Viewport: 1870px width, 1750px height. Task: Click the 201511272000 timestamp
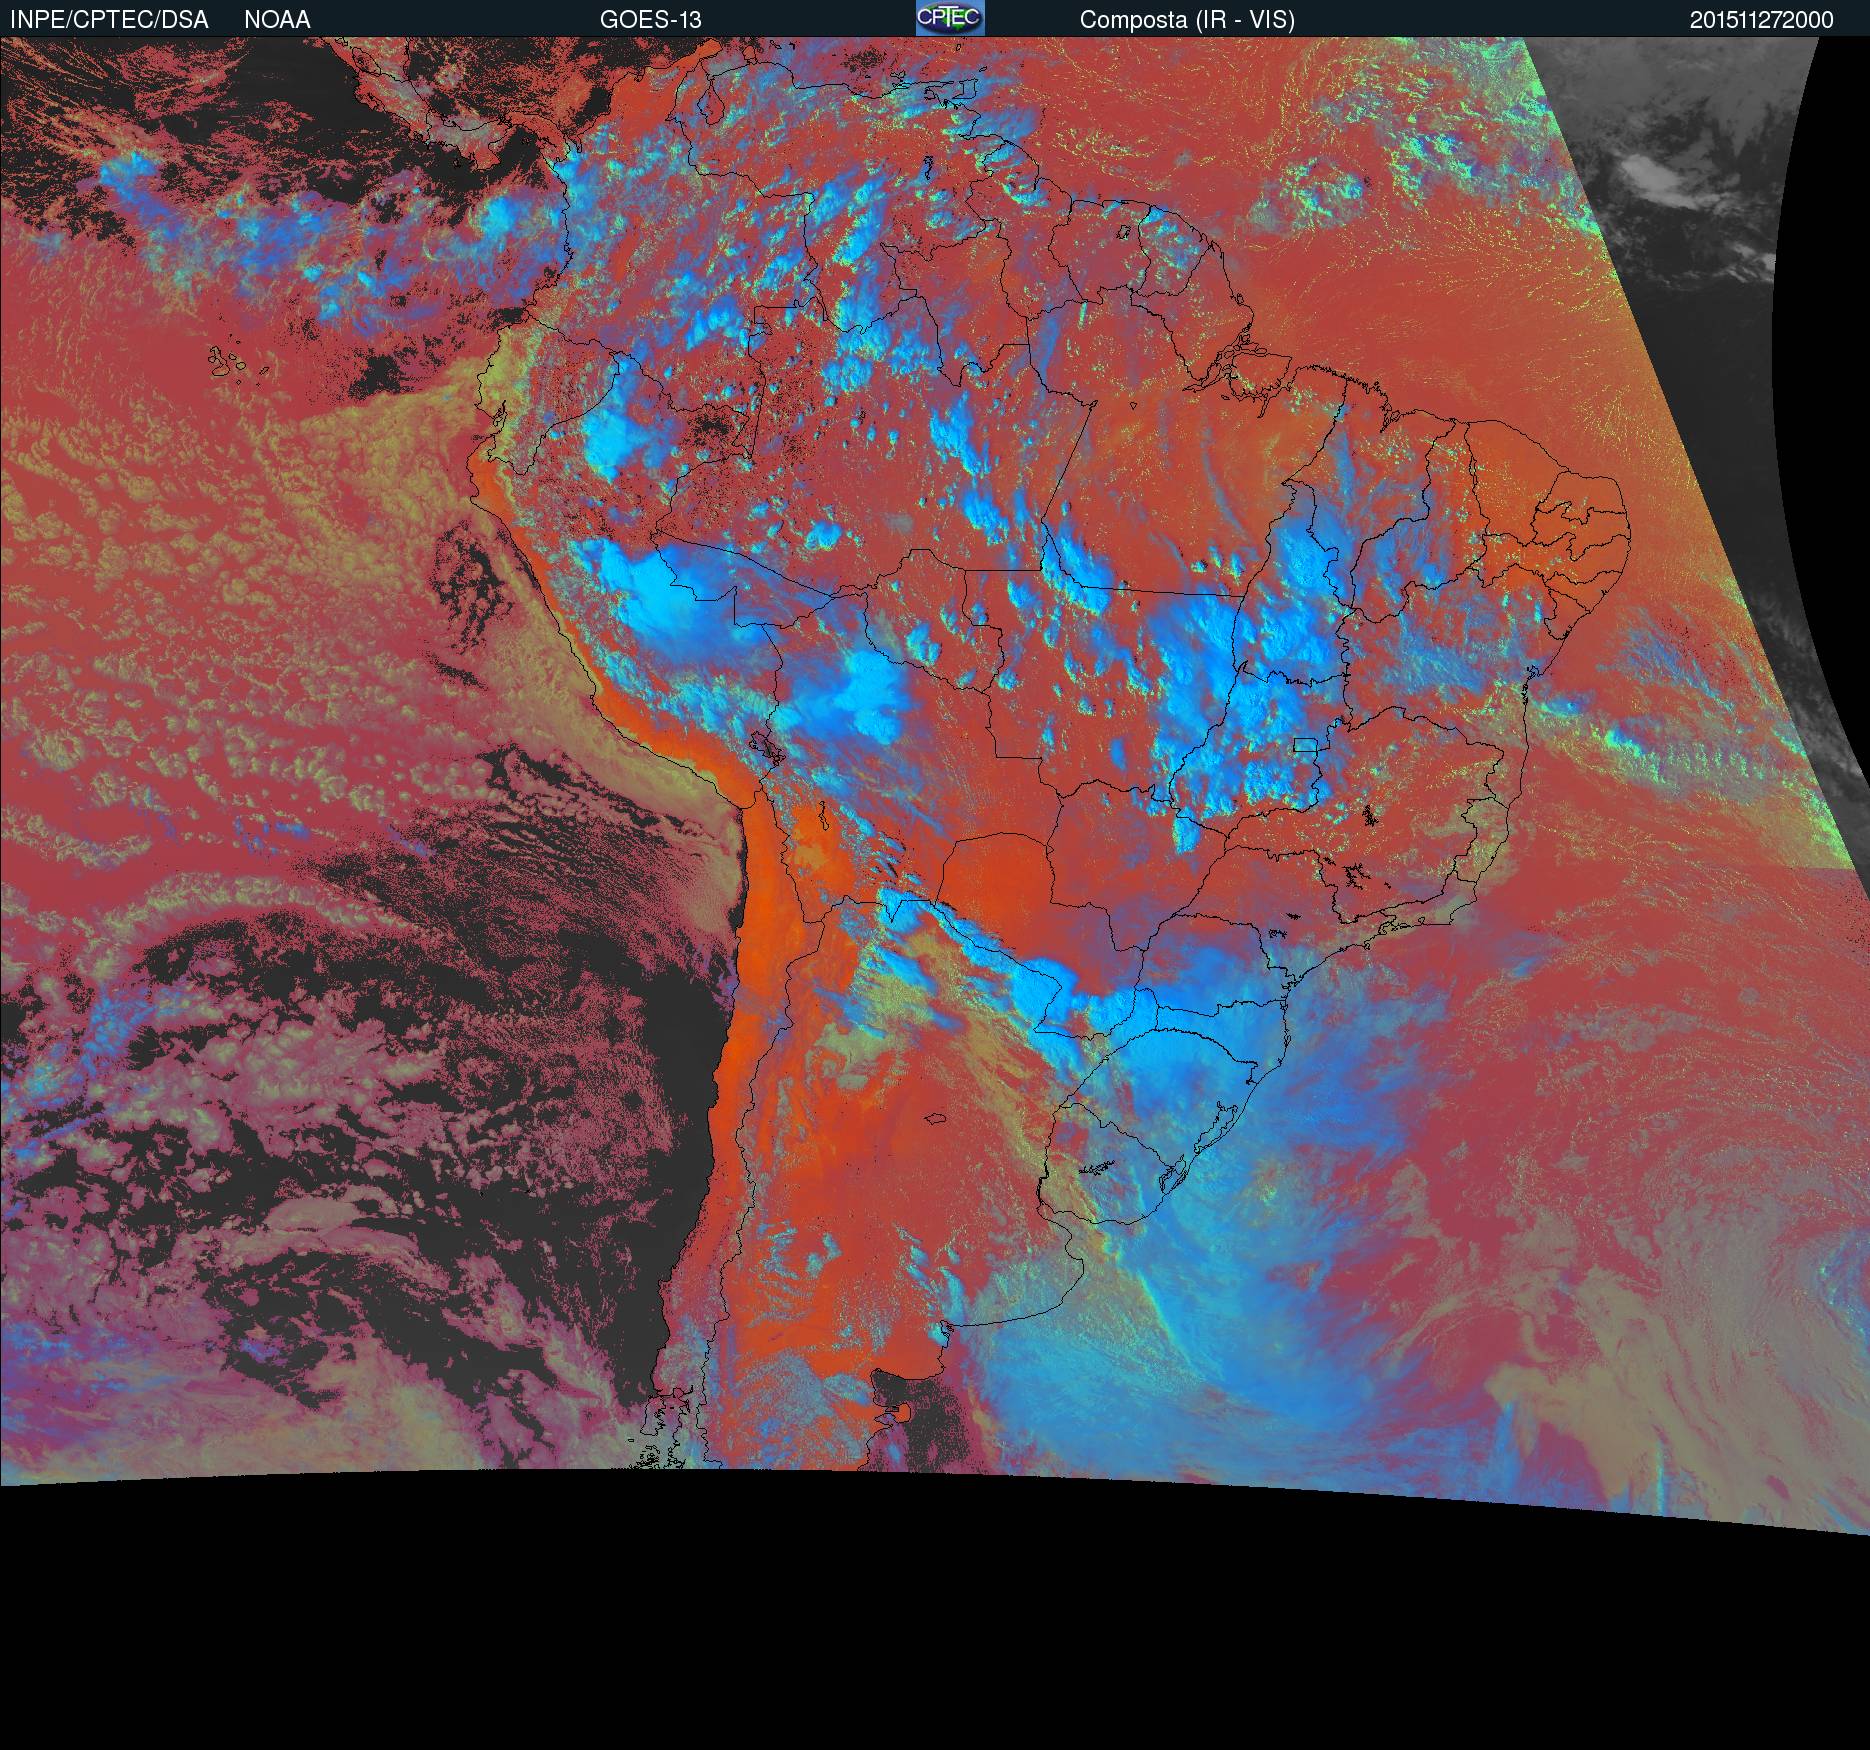(x=1761, y=20)
